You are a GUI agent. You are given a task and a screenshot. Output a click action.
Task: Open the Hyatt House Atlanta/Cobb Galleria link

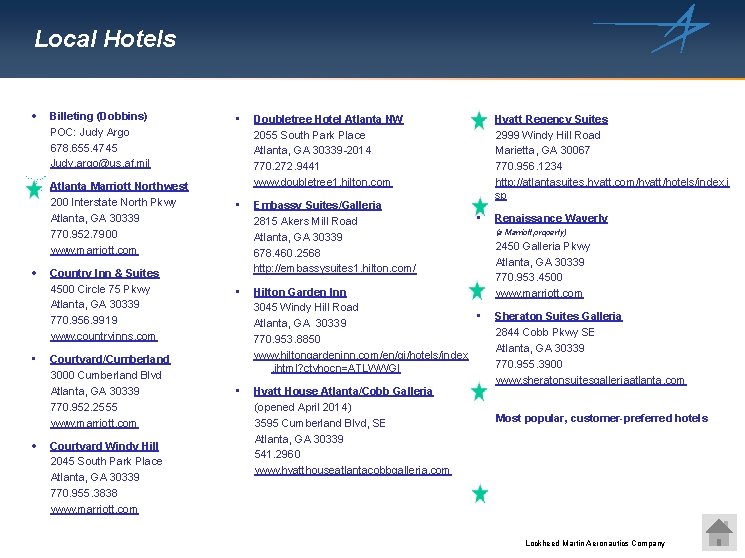(343, 391)
